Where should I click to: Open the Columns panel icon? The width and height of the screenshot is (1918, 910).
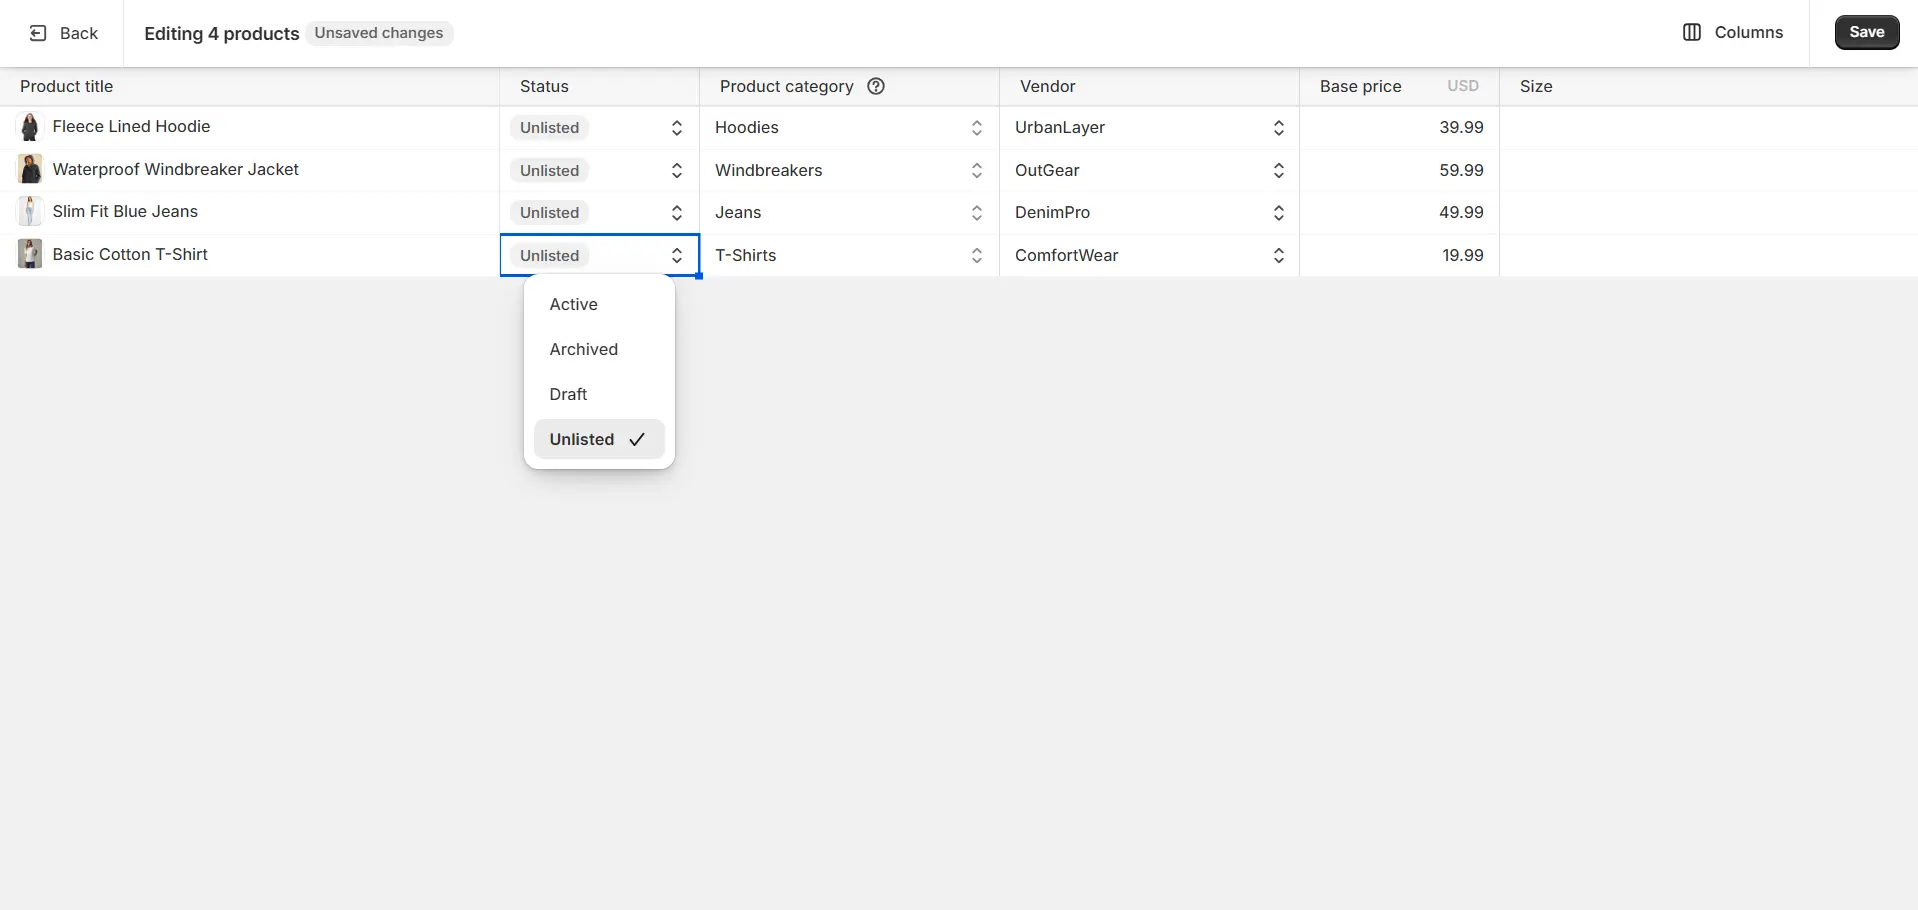(x=1693, y=32)
